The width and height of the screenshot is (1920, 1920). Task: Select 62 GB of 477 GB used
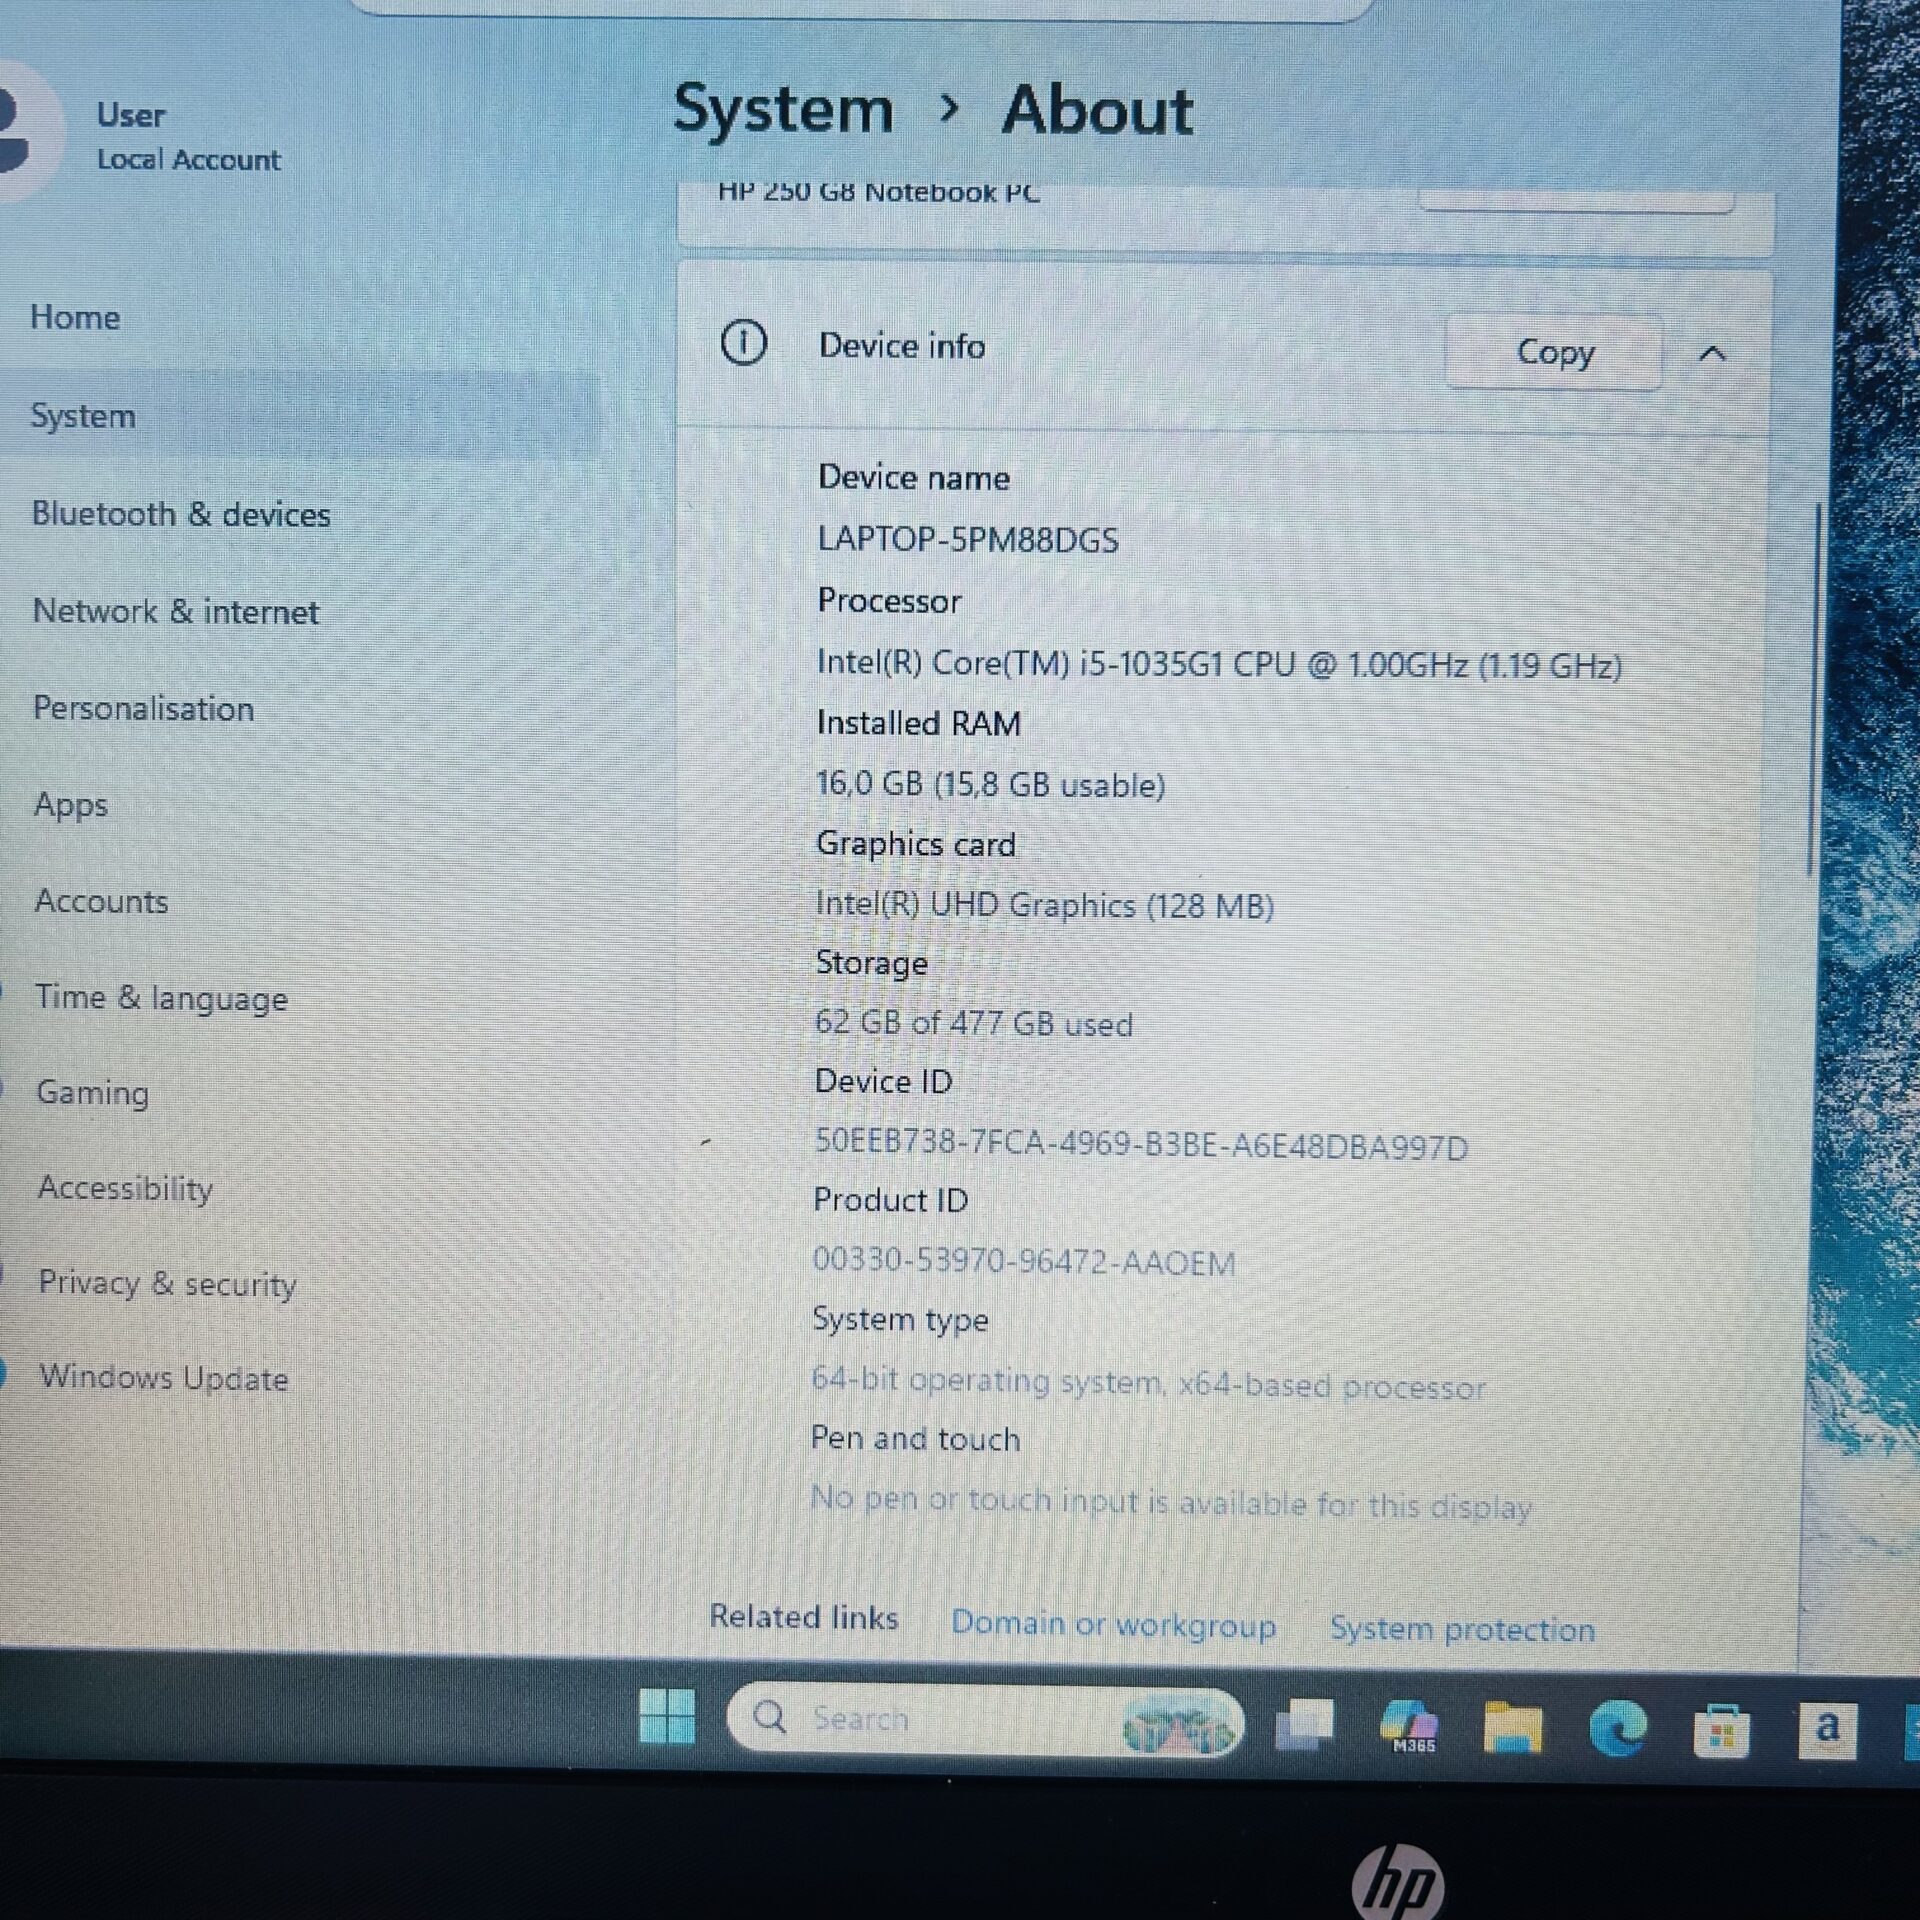coord(974,1023)
